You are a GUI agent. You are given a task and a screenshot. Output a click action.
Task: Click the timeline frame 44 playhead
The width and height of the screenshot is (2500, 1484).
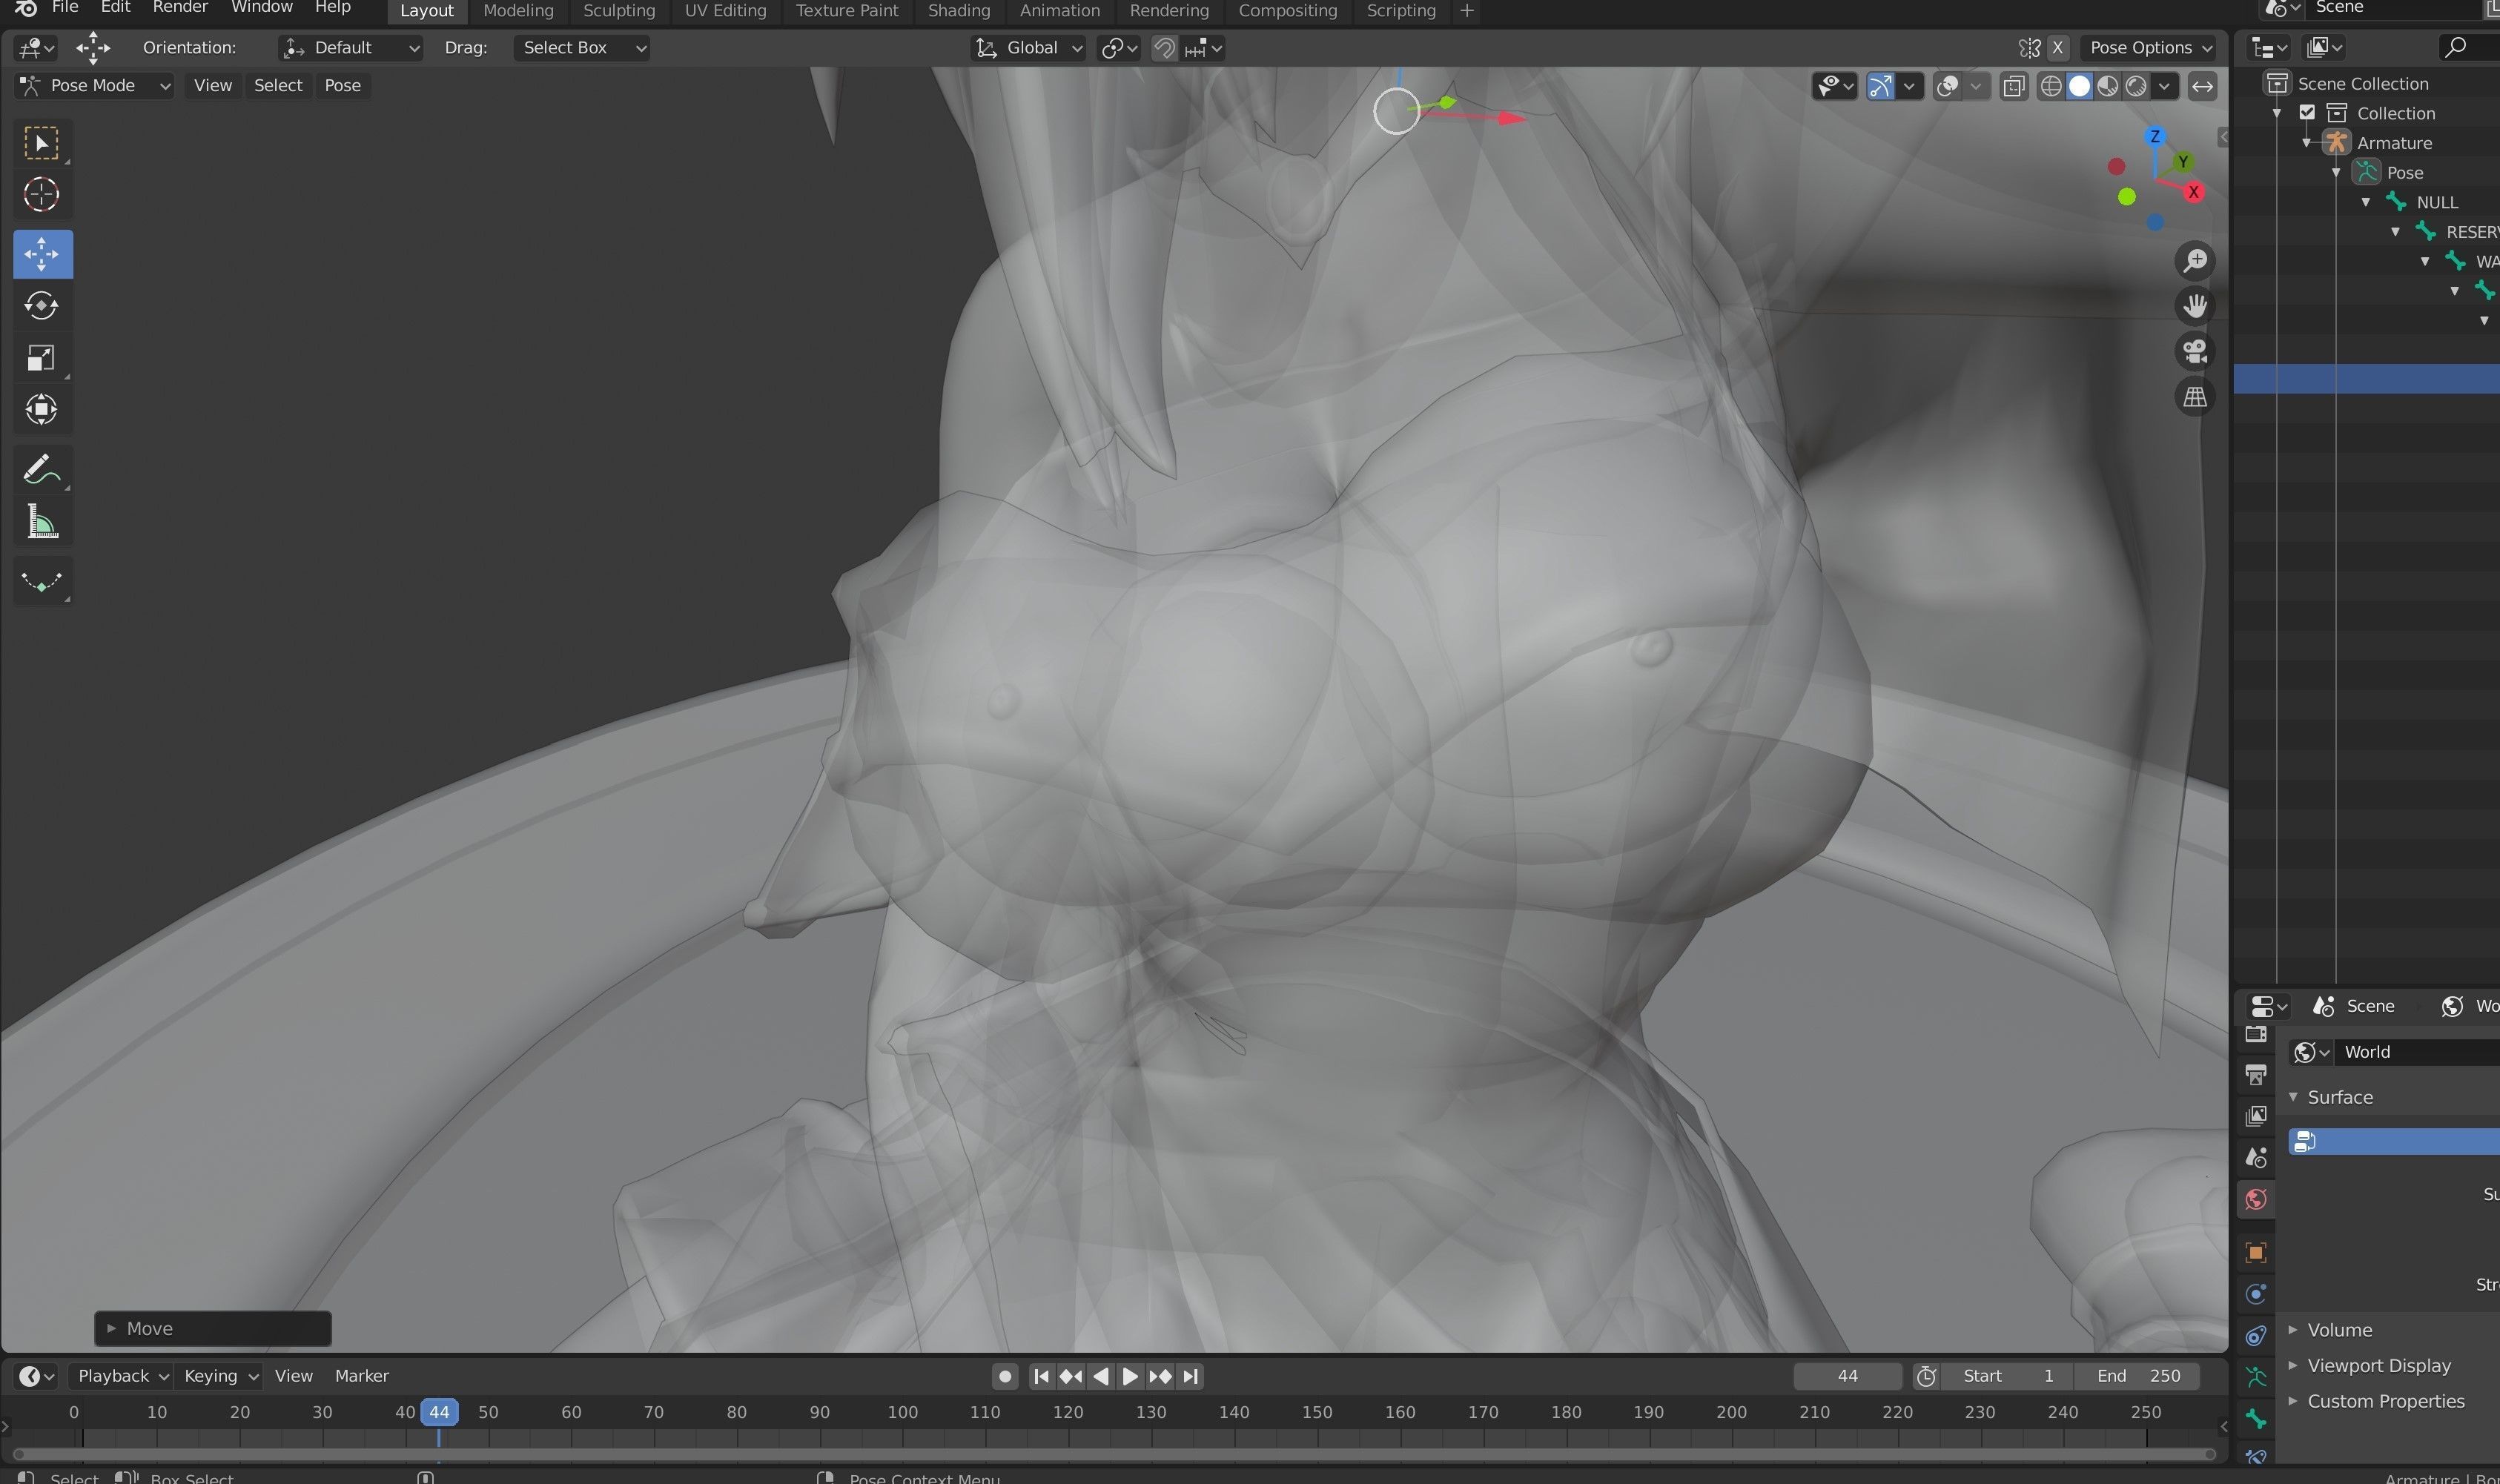pos(439,1412)
